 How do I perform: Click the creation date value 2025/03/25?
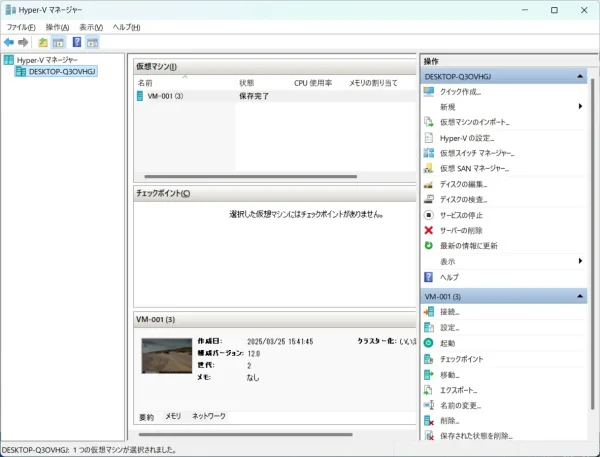[x=280, y=341]
